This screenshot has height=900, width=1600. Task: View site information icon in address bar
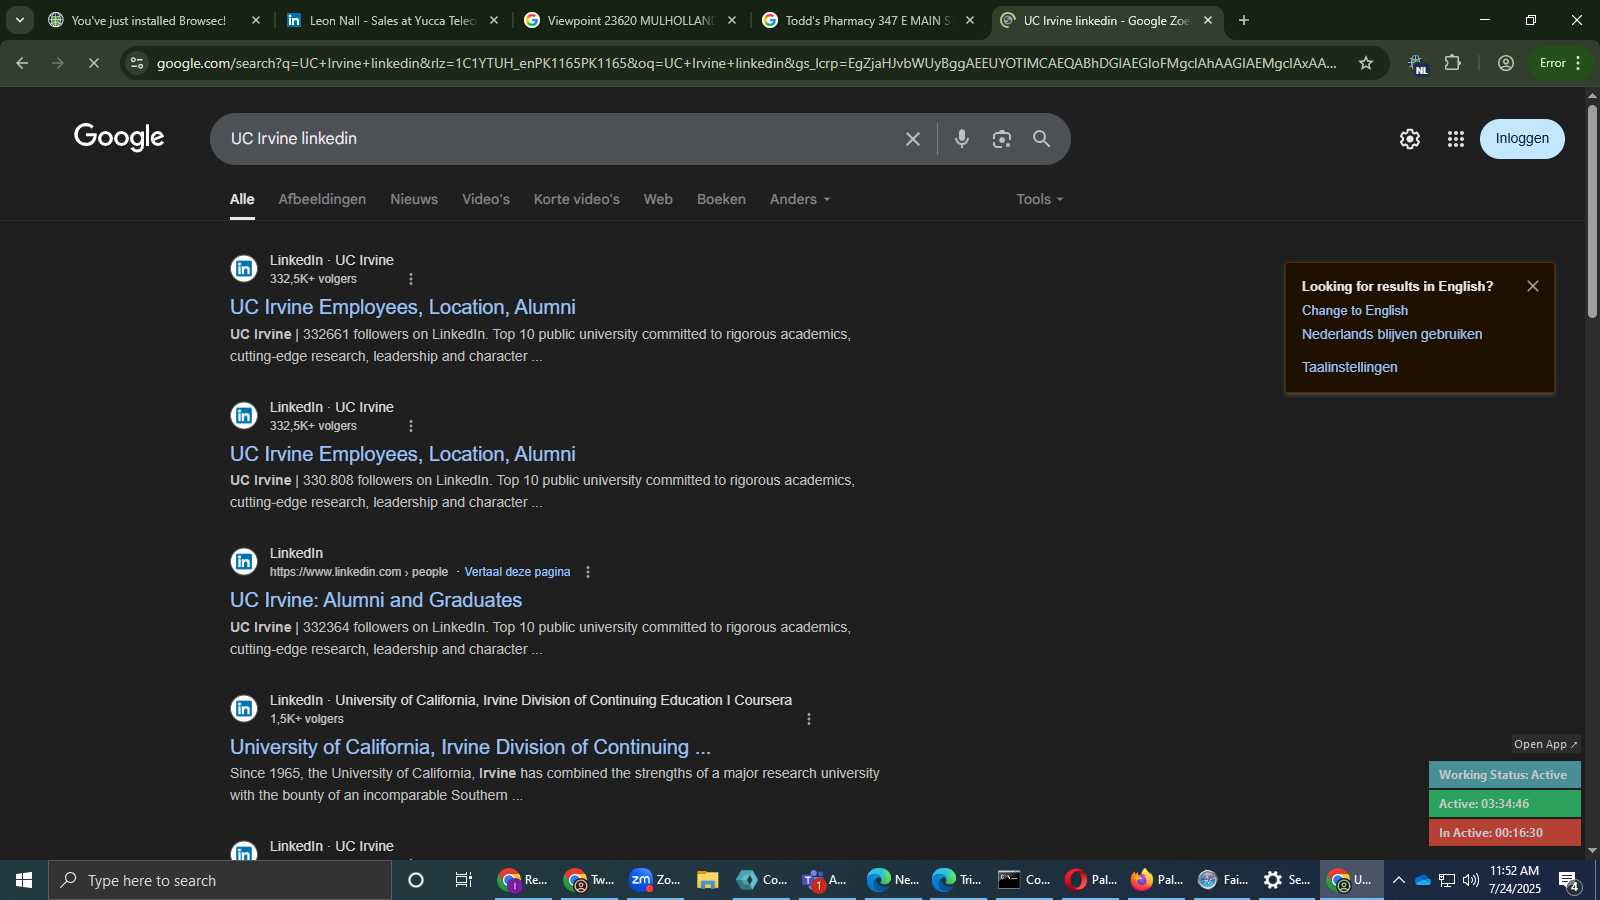point(137,63)
